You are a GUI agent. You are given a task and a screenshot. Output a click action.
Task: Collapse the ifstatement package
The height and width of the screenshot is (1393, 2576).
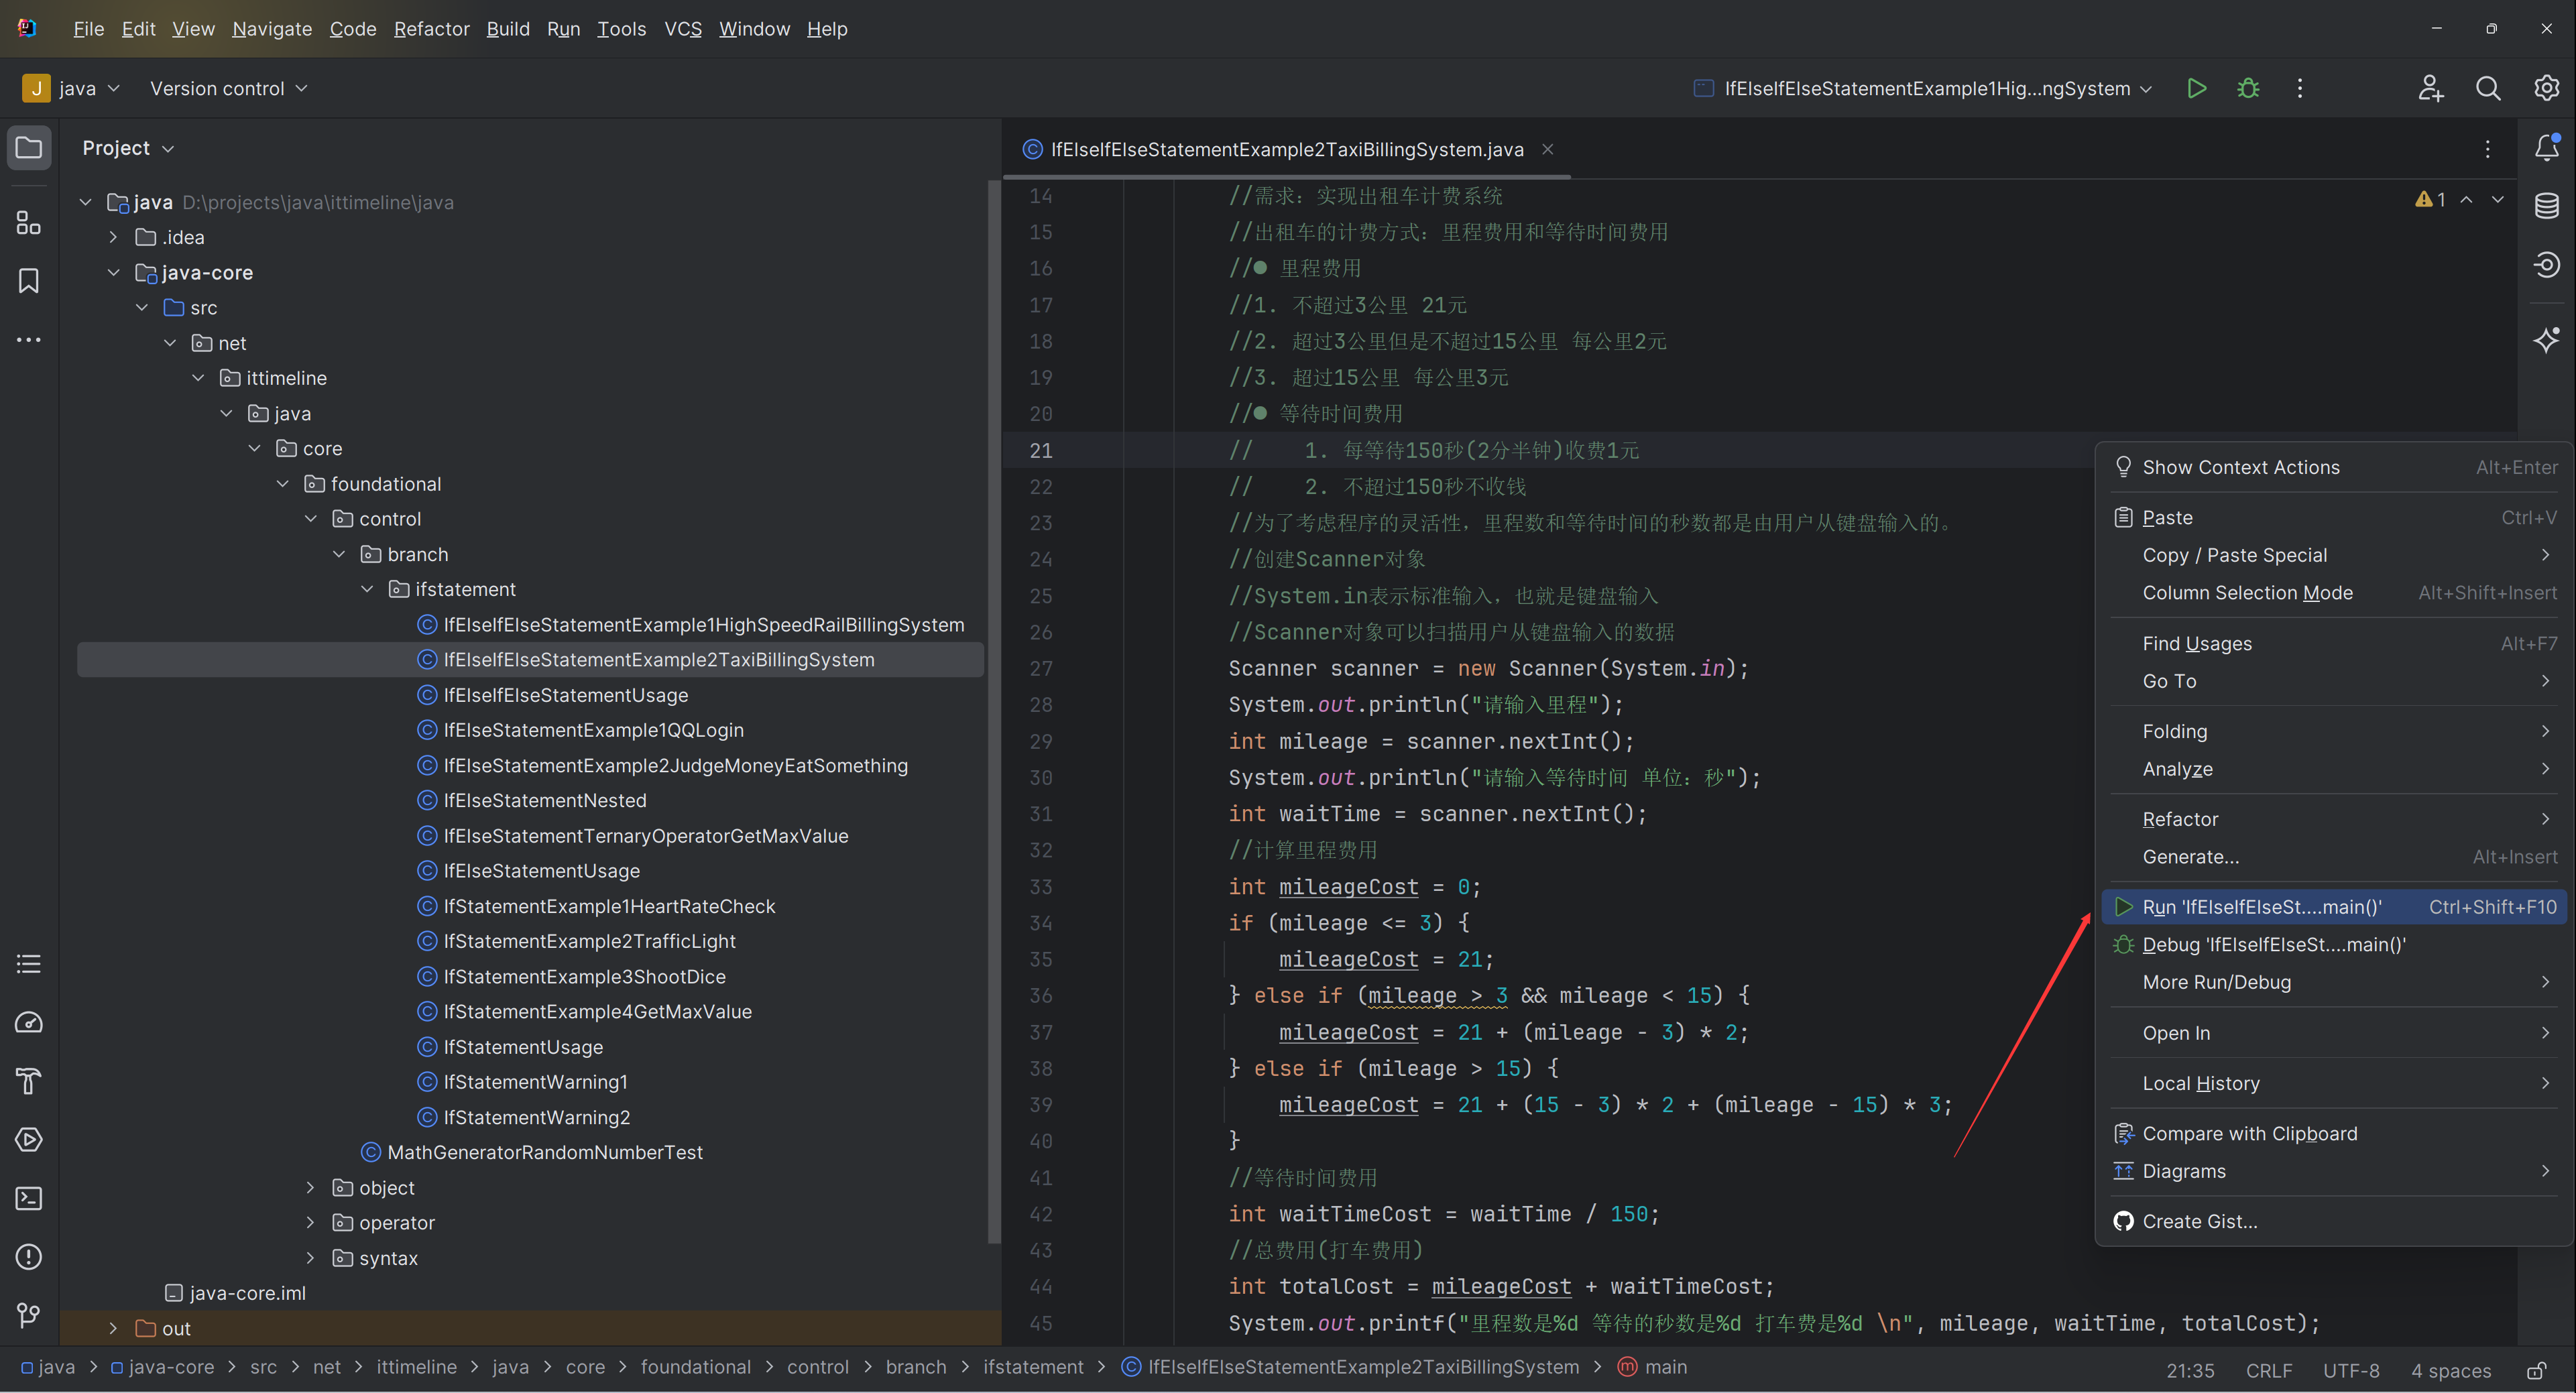pyautogui.click(x=367, y=589)
